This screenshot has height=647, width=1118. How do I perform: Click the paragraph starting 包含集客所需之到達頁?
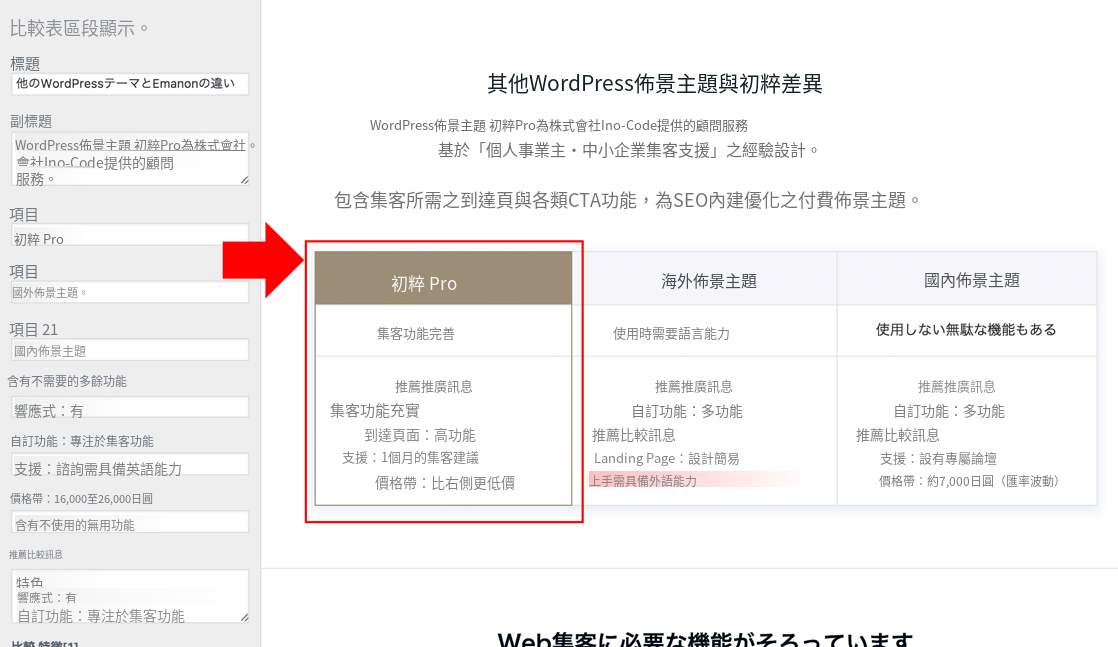point(627,200)
